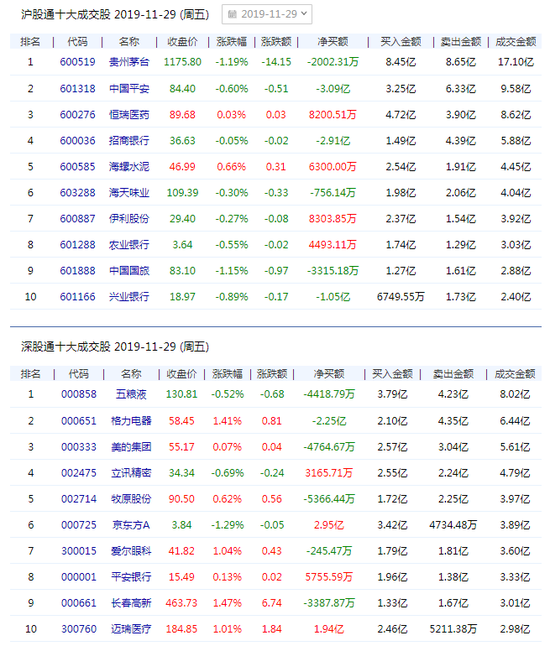This screenshot has width=550, height=646.
Task: Open 贵州茅台 stock name link
Action: (x=129, y=62)
